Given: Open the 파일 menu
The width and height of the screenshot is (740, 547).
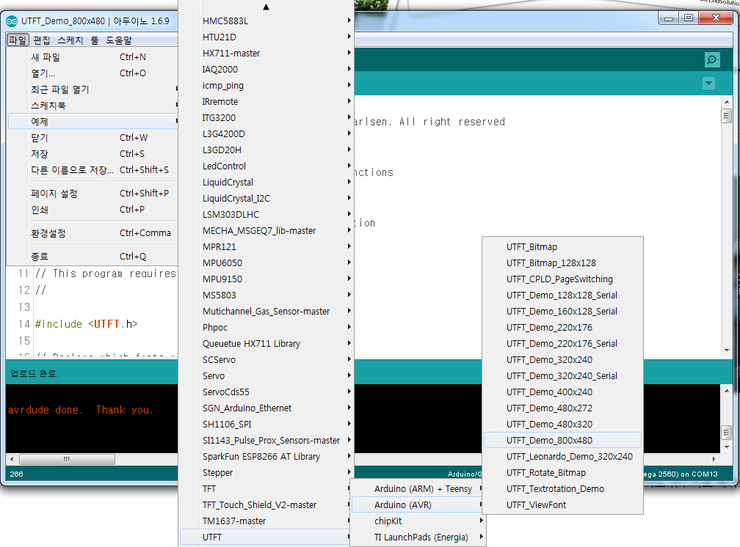Looking at the screenshot, I should (x=18, y=40).
